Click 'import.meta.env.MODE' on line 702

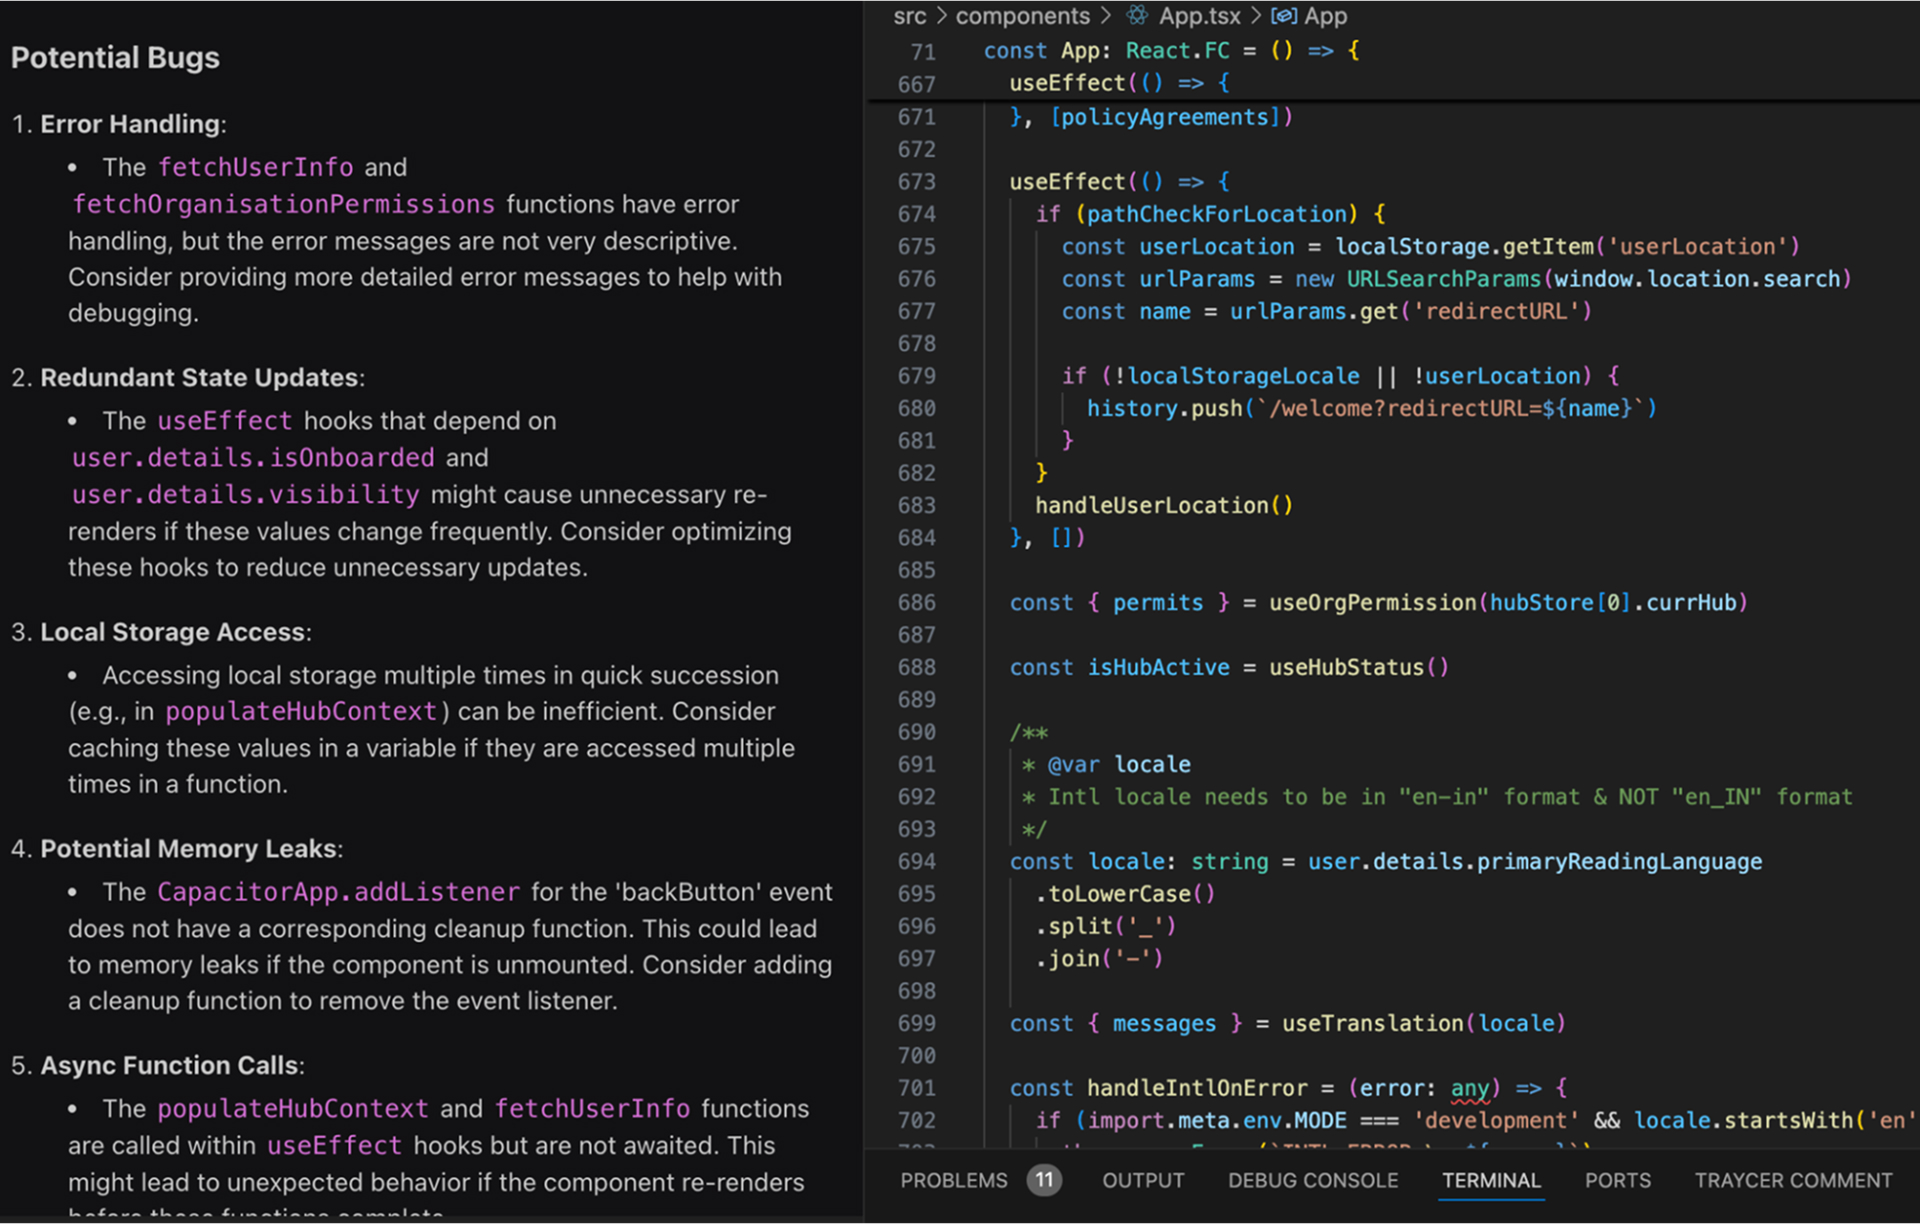(x=1217, y=1121)
